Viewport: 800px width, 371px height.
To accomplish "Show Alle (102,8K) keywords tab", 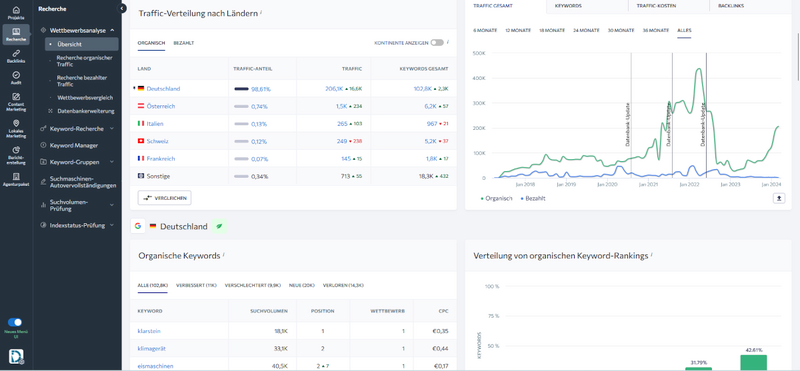I will point(153,286).
